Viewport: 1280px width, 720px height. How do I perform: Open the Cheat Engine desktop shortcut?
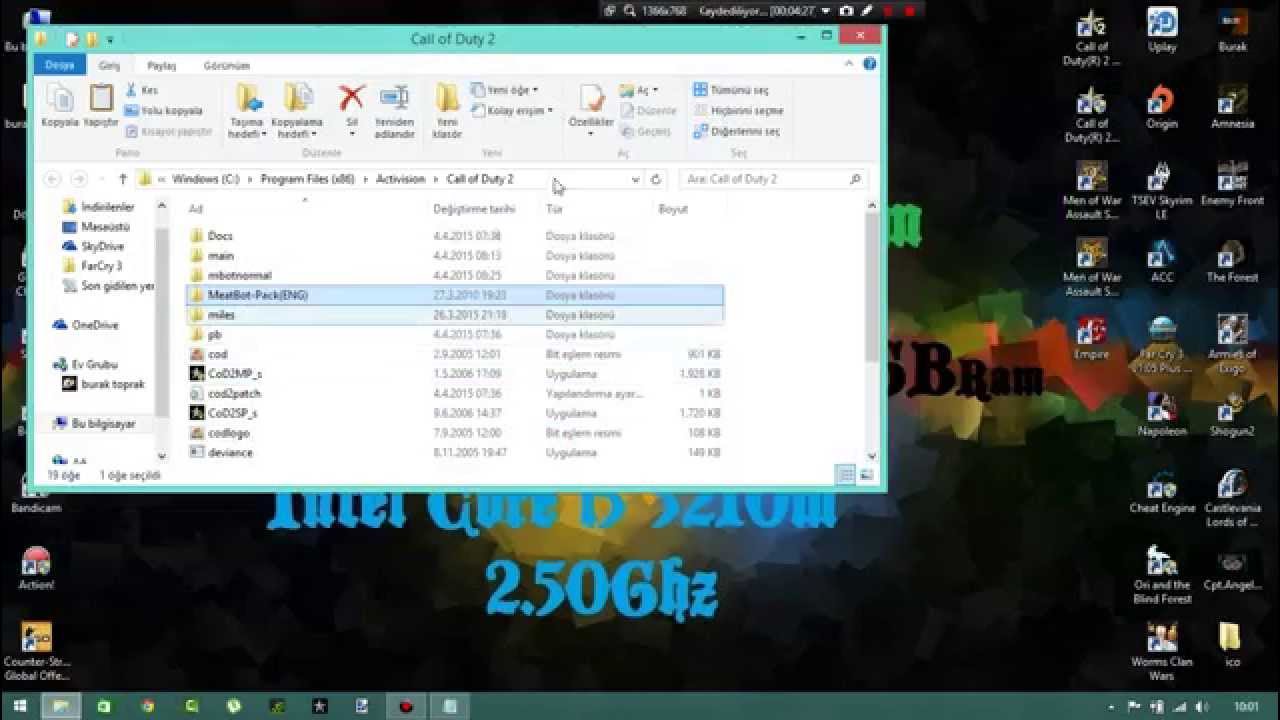[x=1162, y=492]
